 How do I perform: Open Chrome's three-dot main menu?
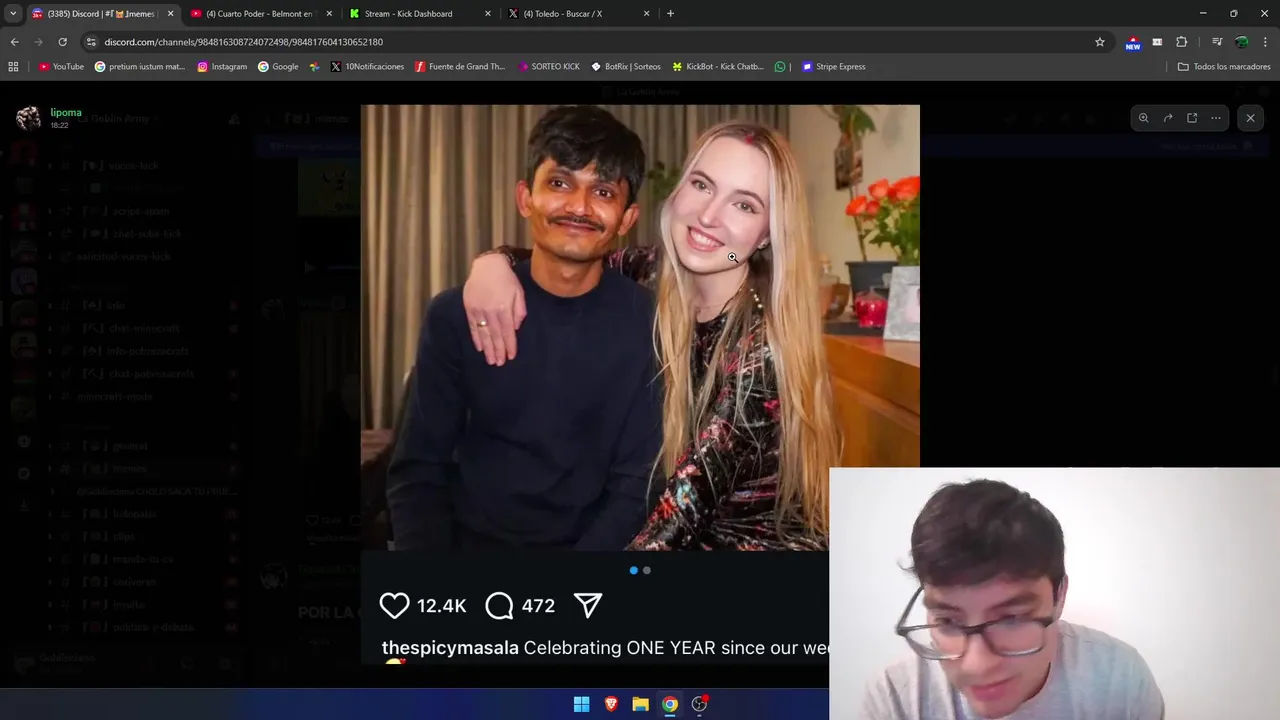click(1266, 42)
